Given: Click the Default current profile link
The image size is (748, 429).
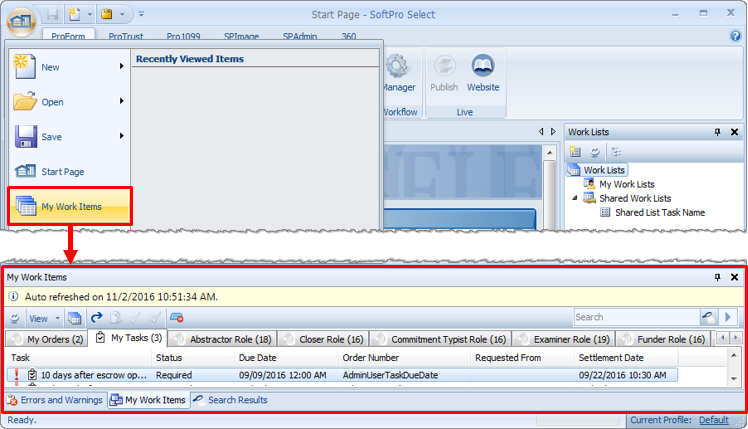Looking at the screenshot, I should pos(713,420).
